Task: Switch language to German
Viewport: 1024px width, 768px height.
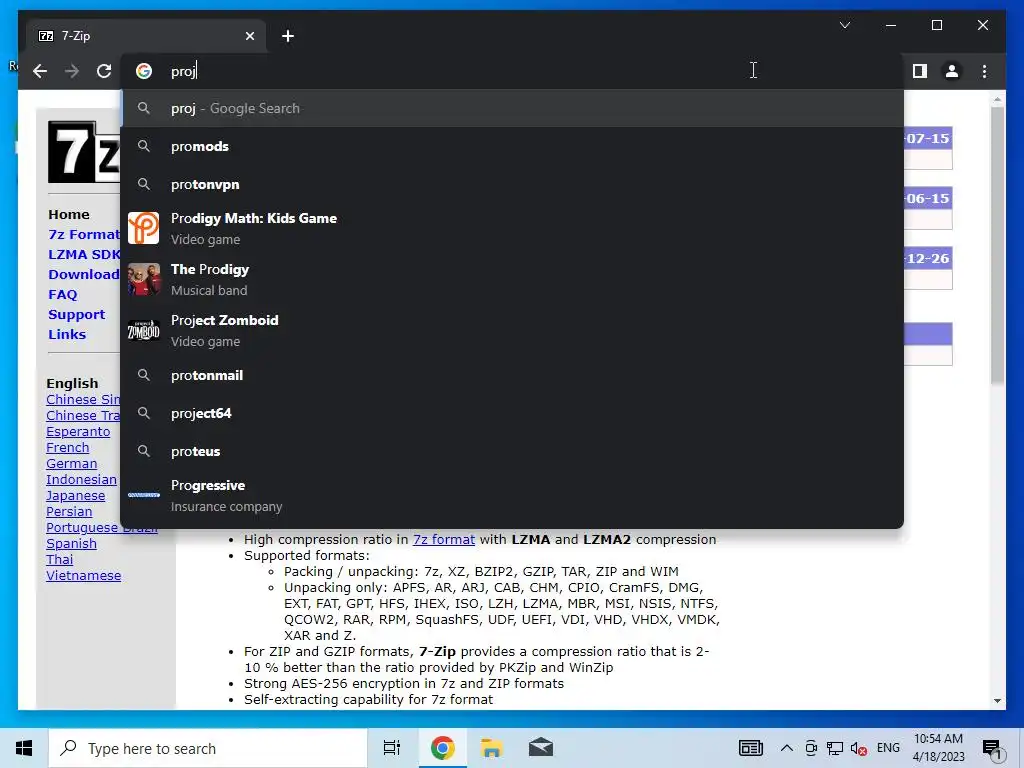Action: coord(71,464)
